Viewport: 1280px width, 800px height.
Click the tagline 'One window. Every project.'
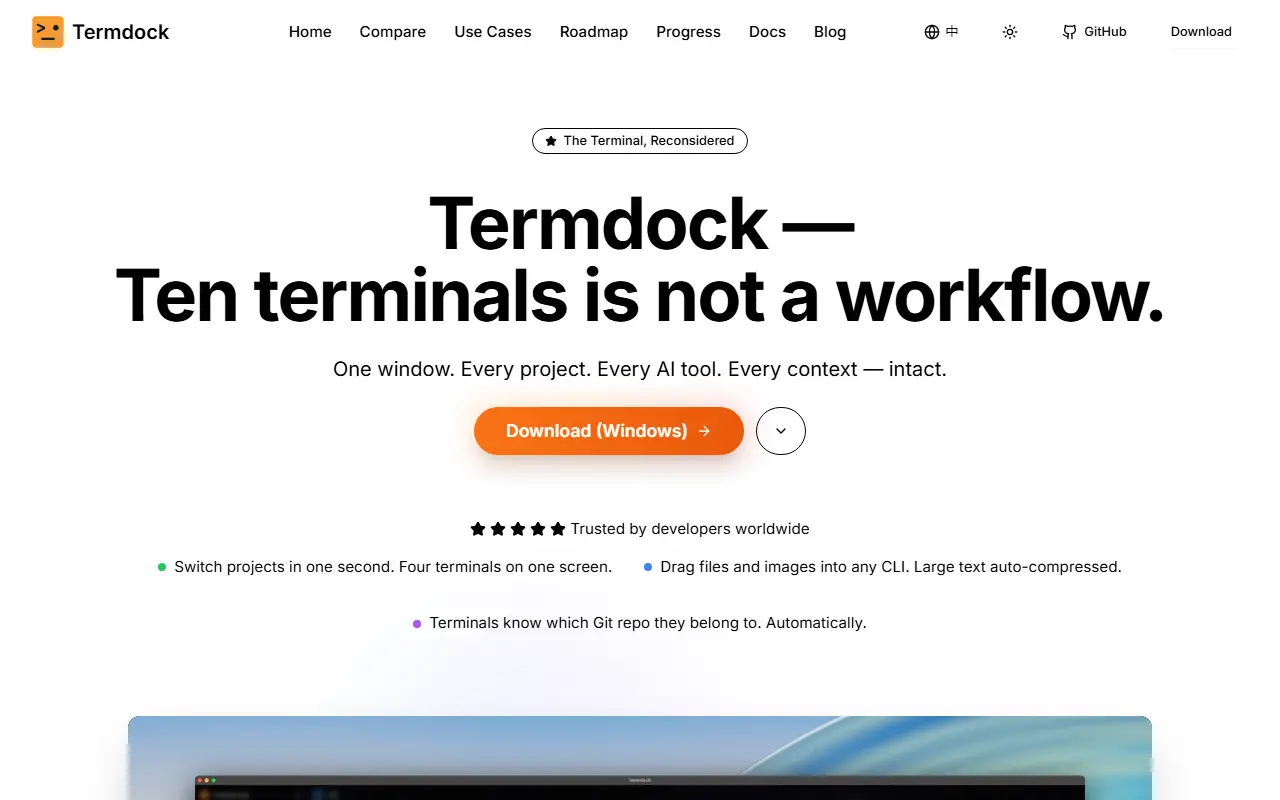click(640, 369)
